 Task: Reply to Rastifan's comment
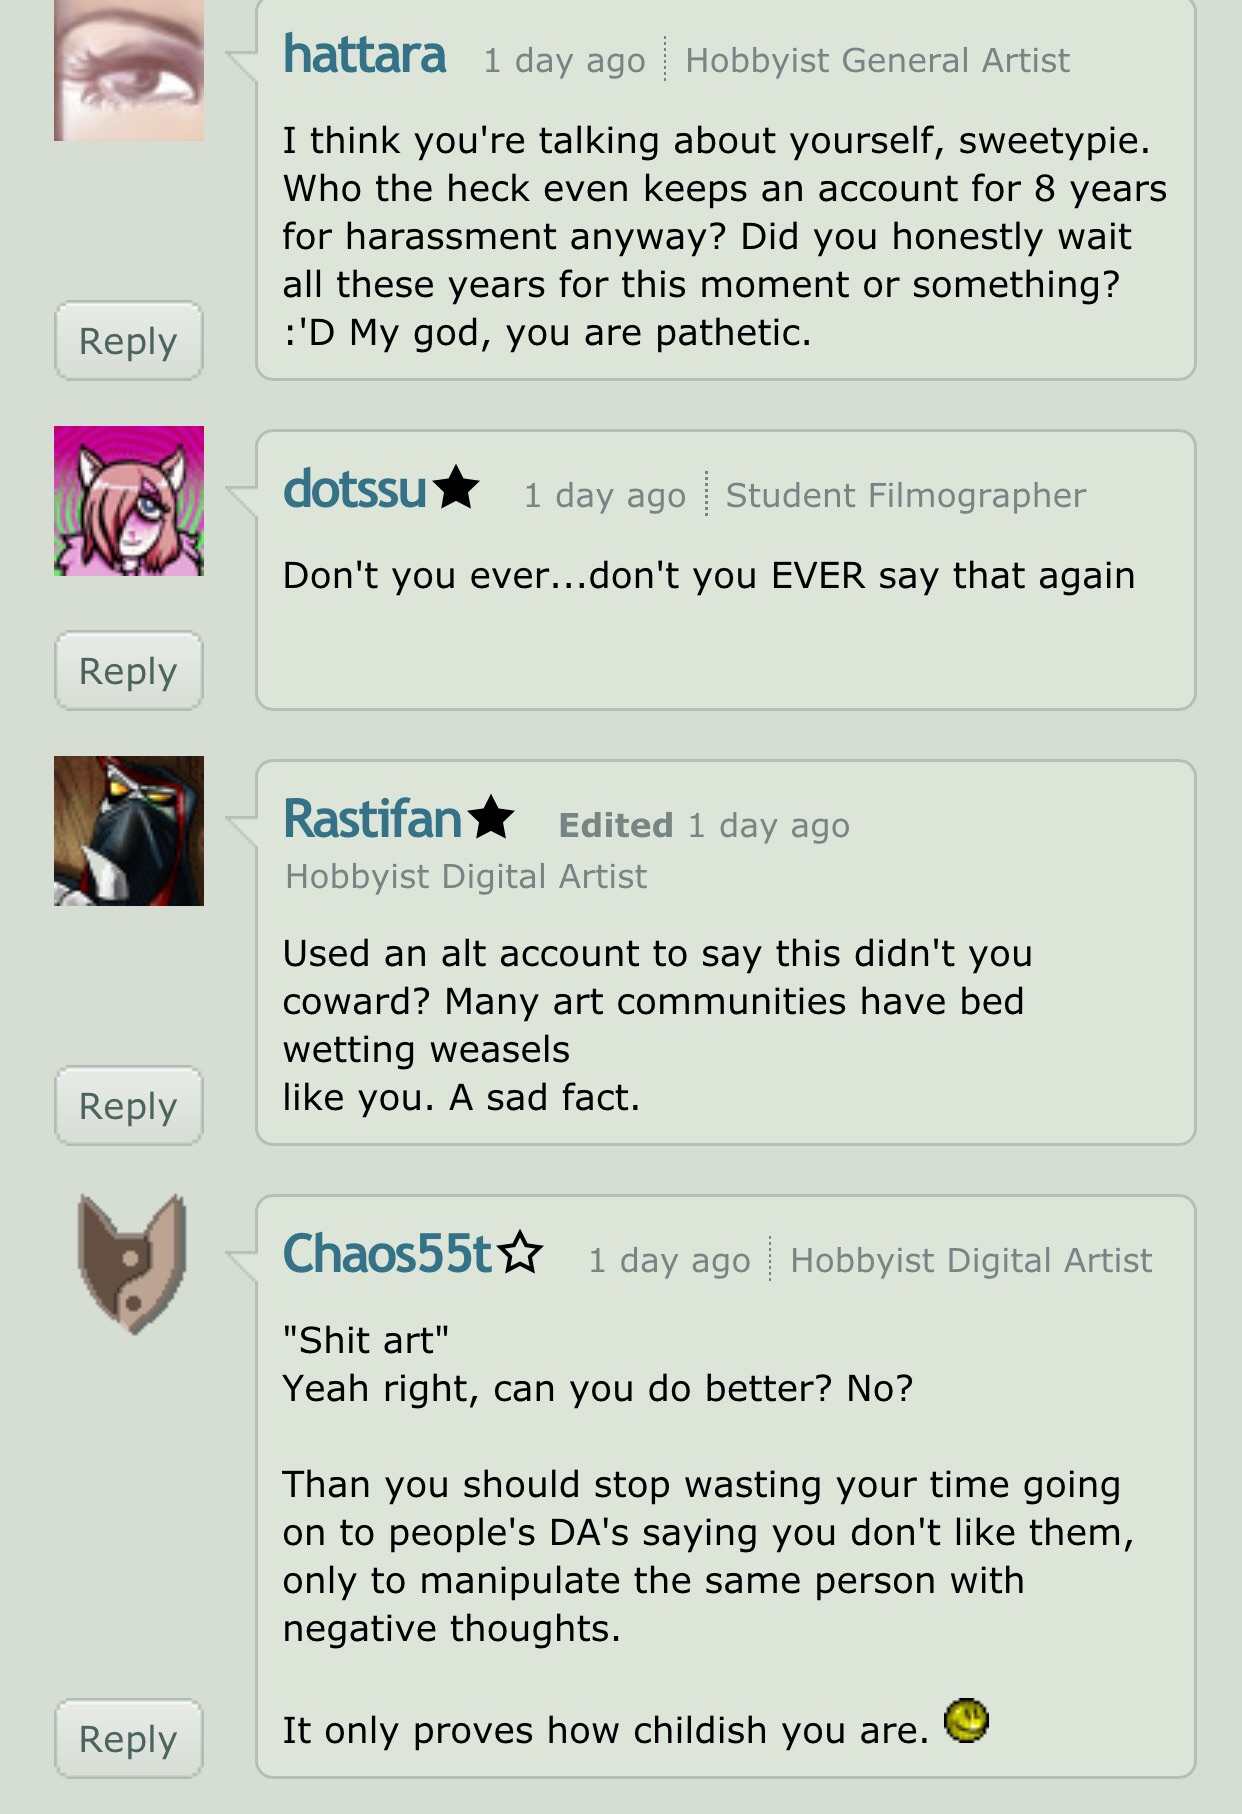129,1106
